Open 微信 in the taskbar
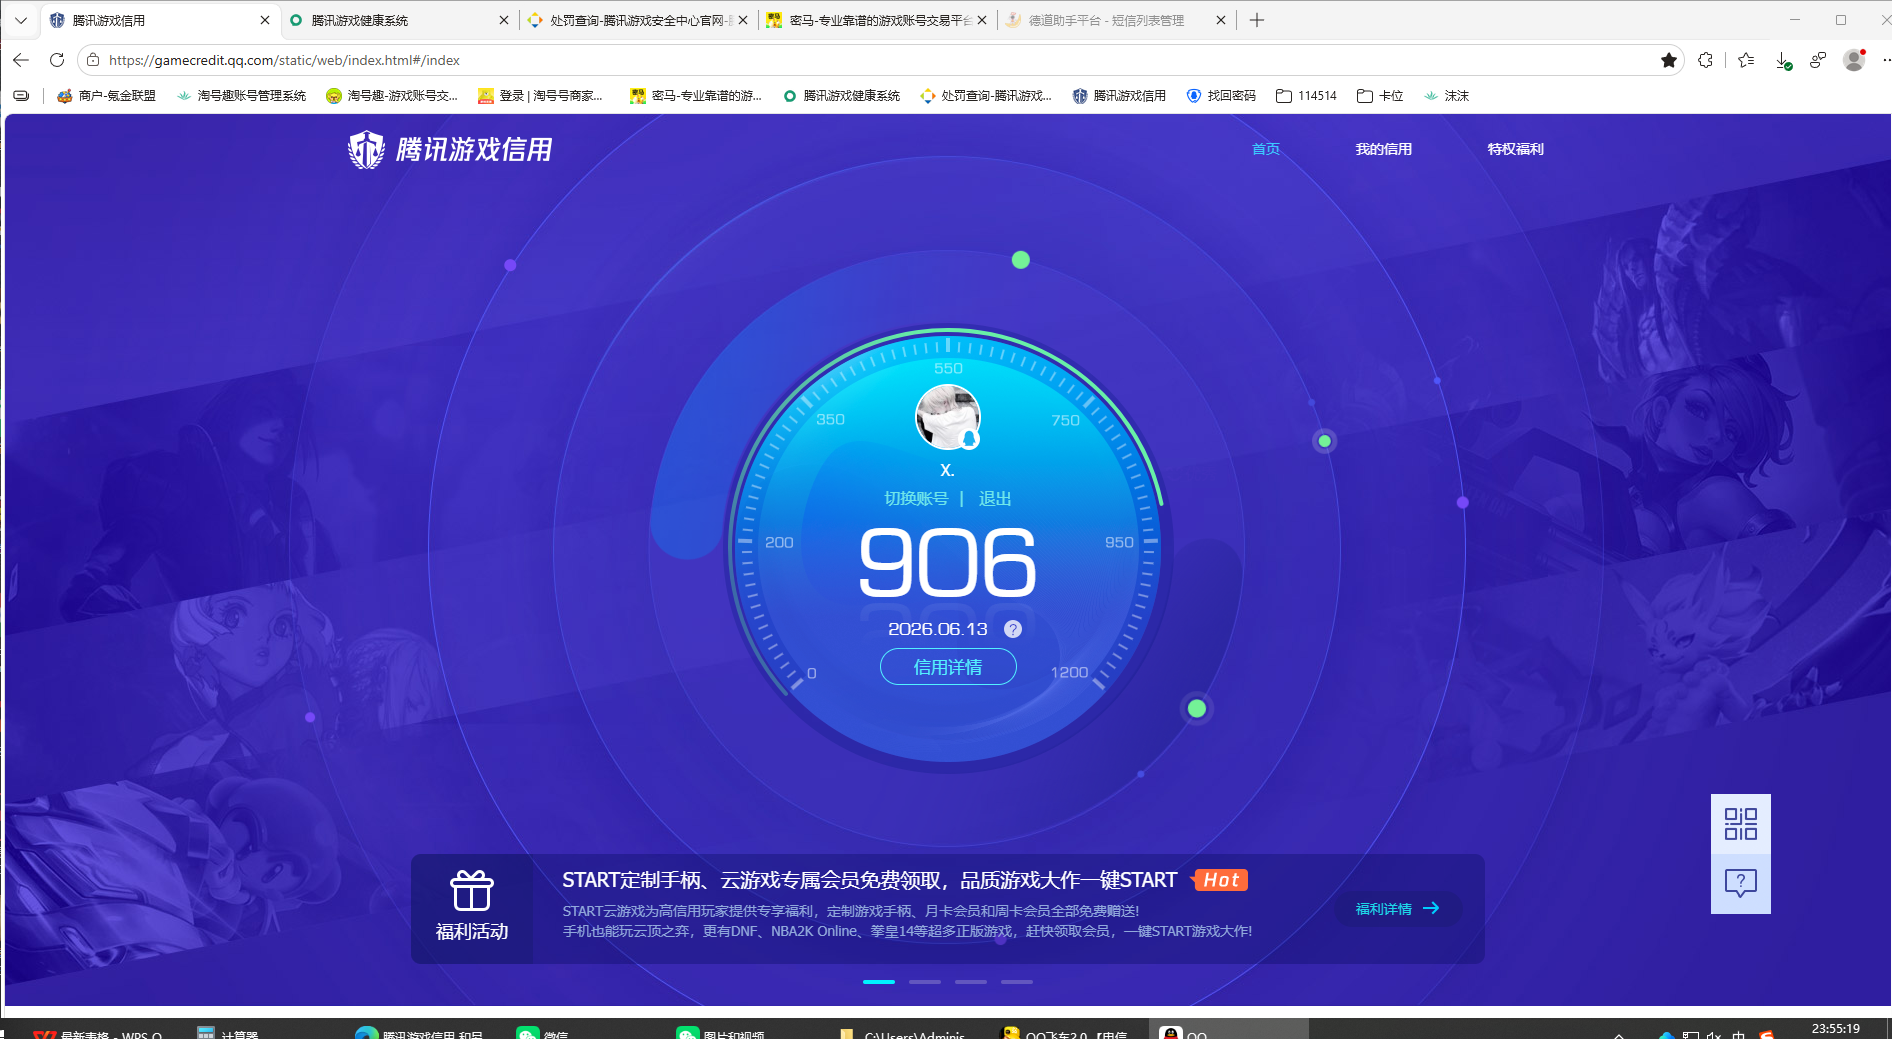 (x=543, y=1034)
